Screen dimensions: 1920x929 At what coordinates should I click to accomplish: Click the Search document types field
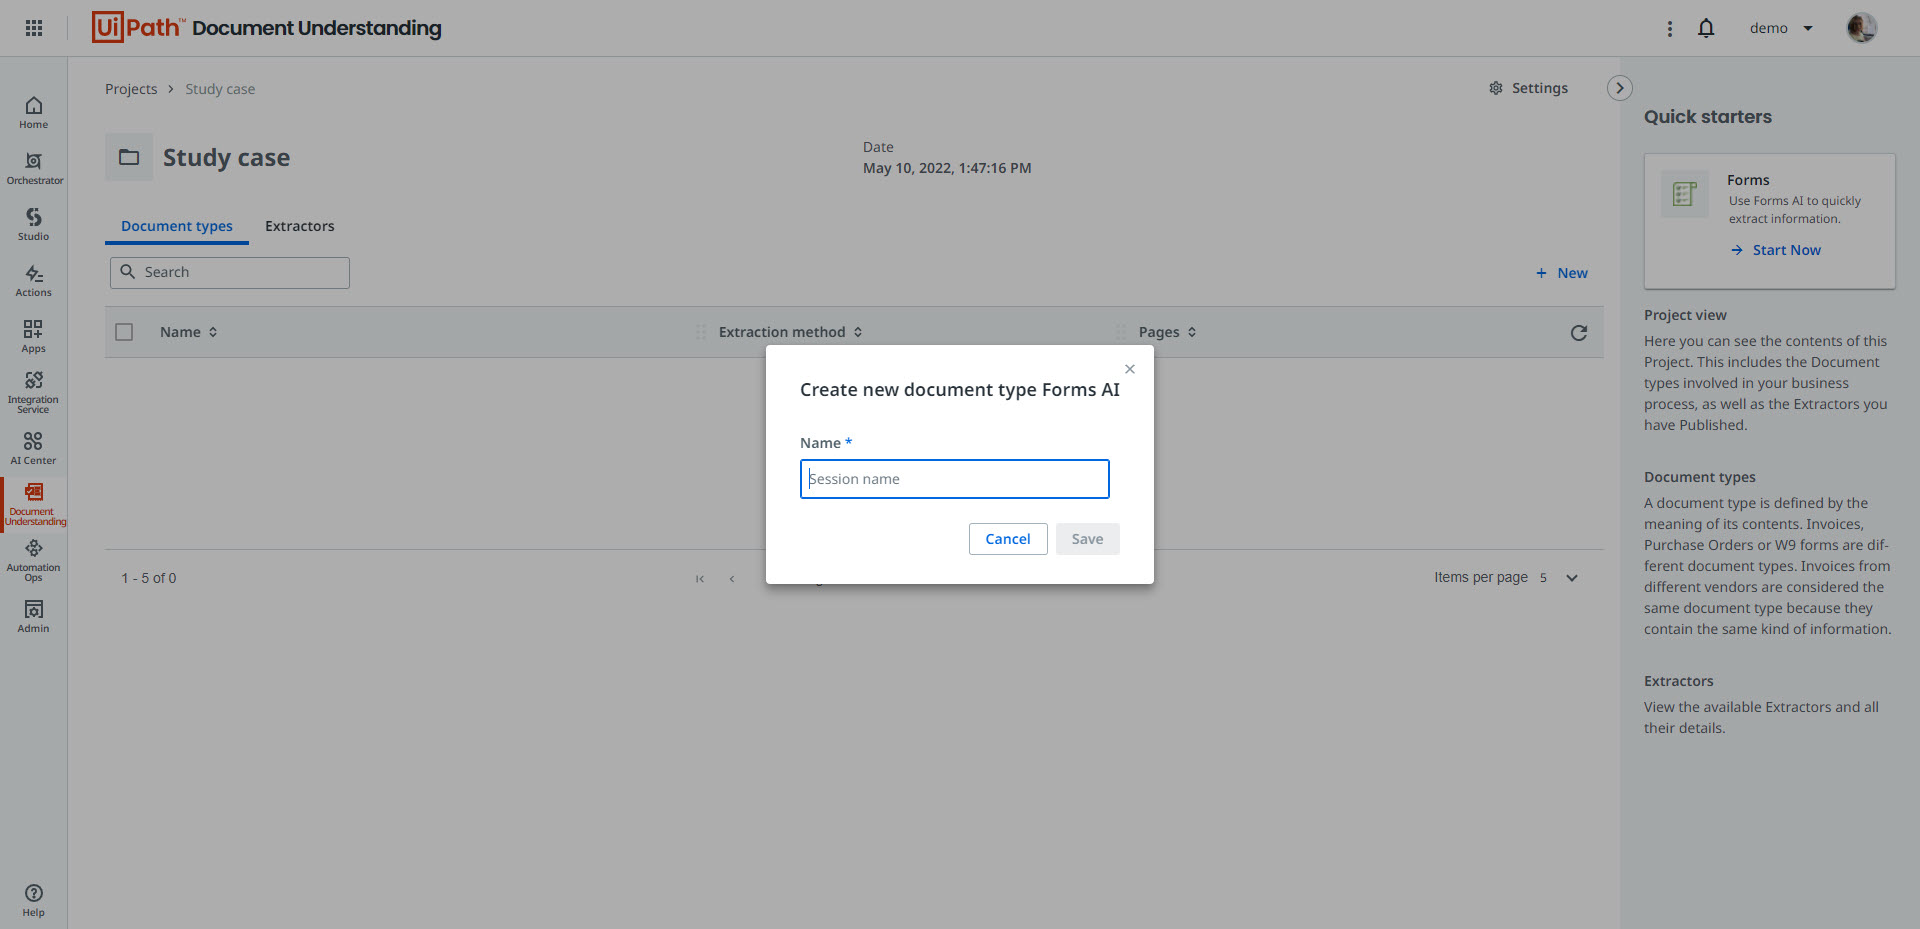(230, 273)
